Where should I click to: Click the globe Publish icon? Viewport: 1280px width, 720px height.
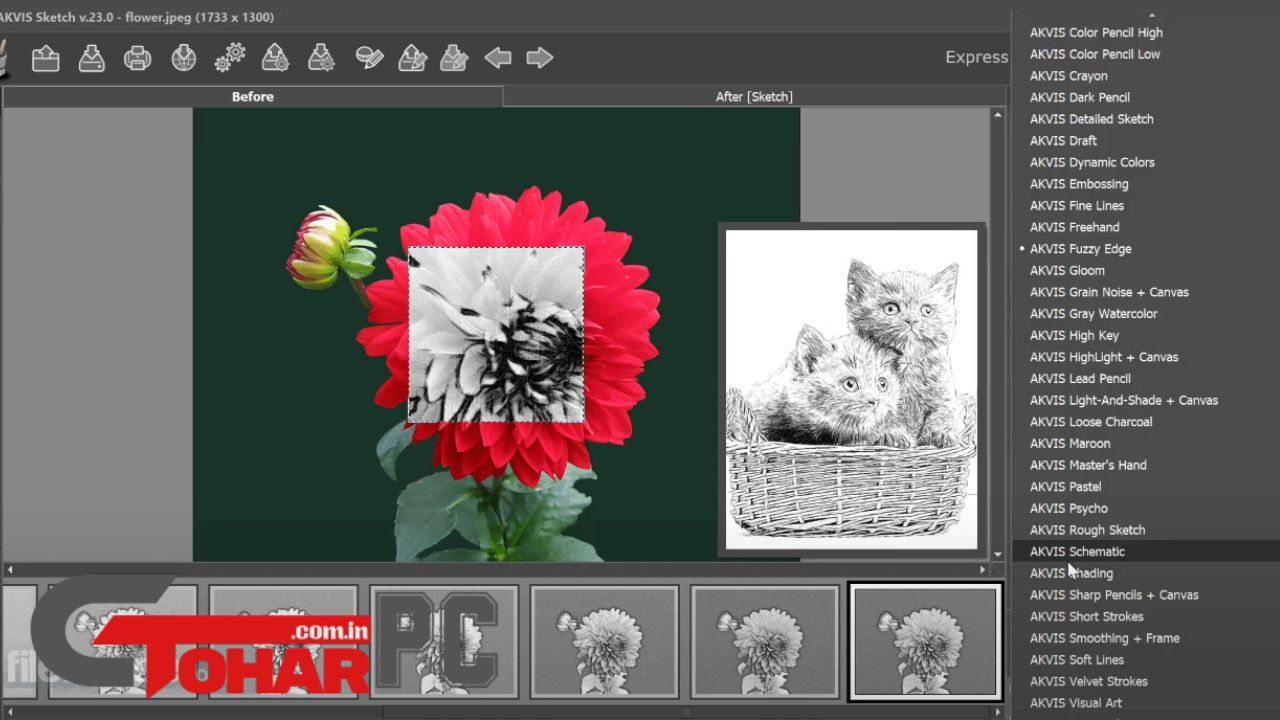(183, 58)
